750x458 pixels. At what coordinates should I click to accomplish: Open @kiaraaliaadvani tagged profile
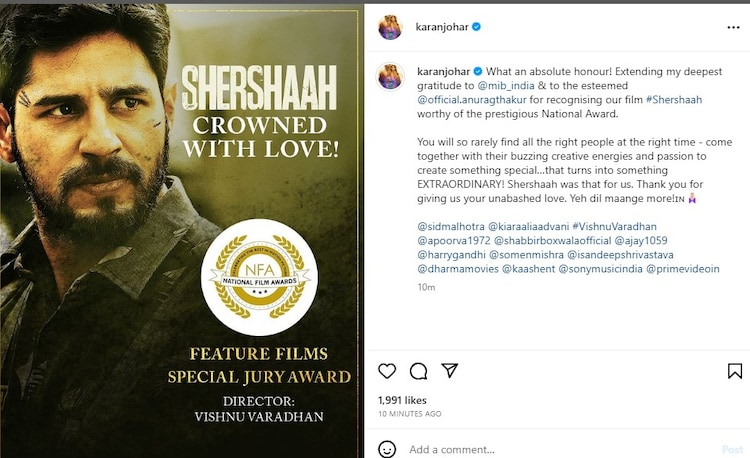tap(529, 227)
